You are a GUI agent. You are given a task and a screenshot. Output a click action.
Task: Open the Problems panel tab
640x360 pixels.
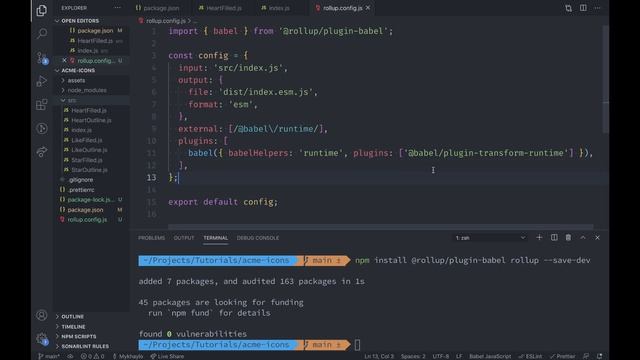pos(151,238)
